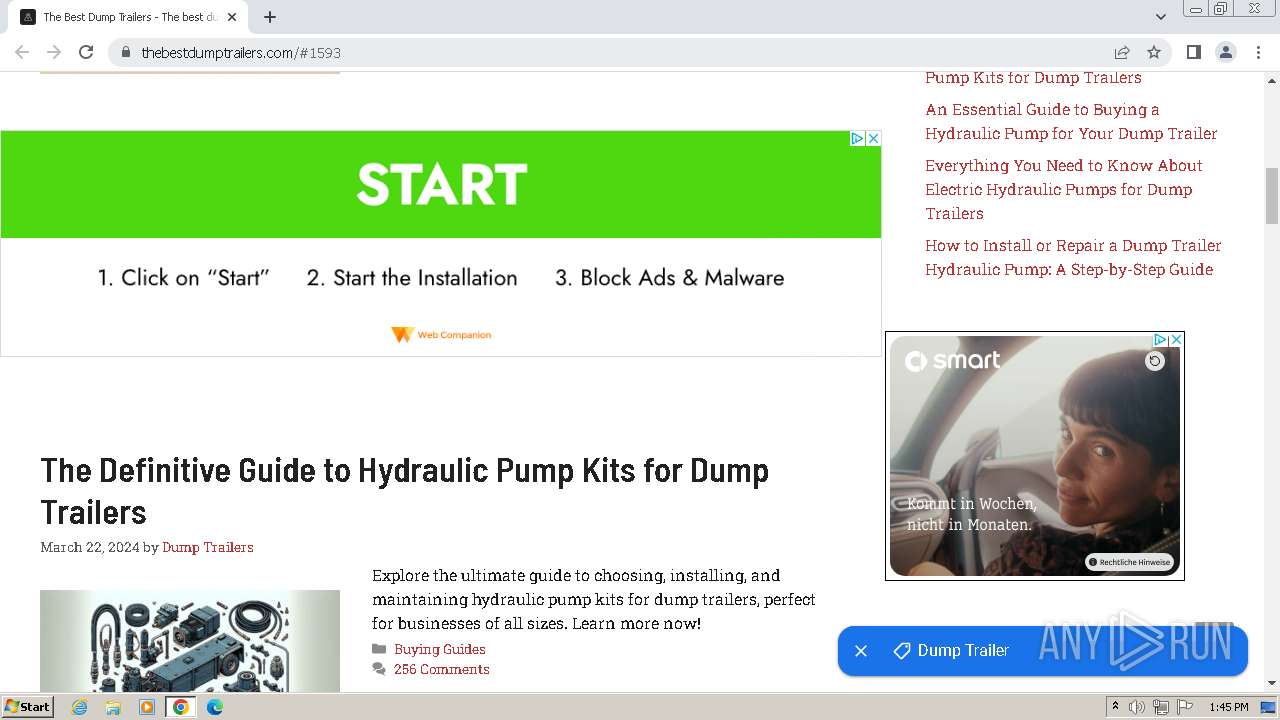
Task: Click the Show desktop button
Action: (1269, 707)
